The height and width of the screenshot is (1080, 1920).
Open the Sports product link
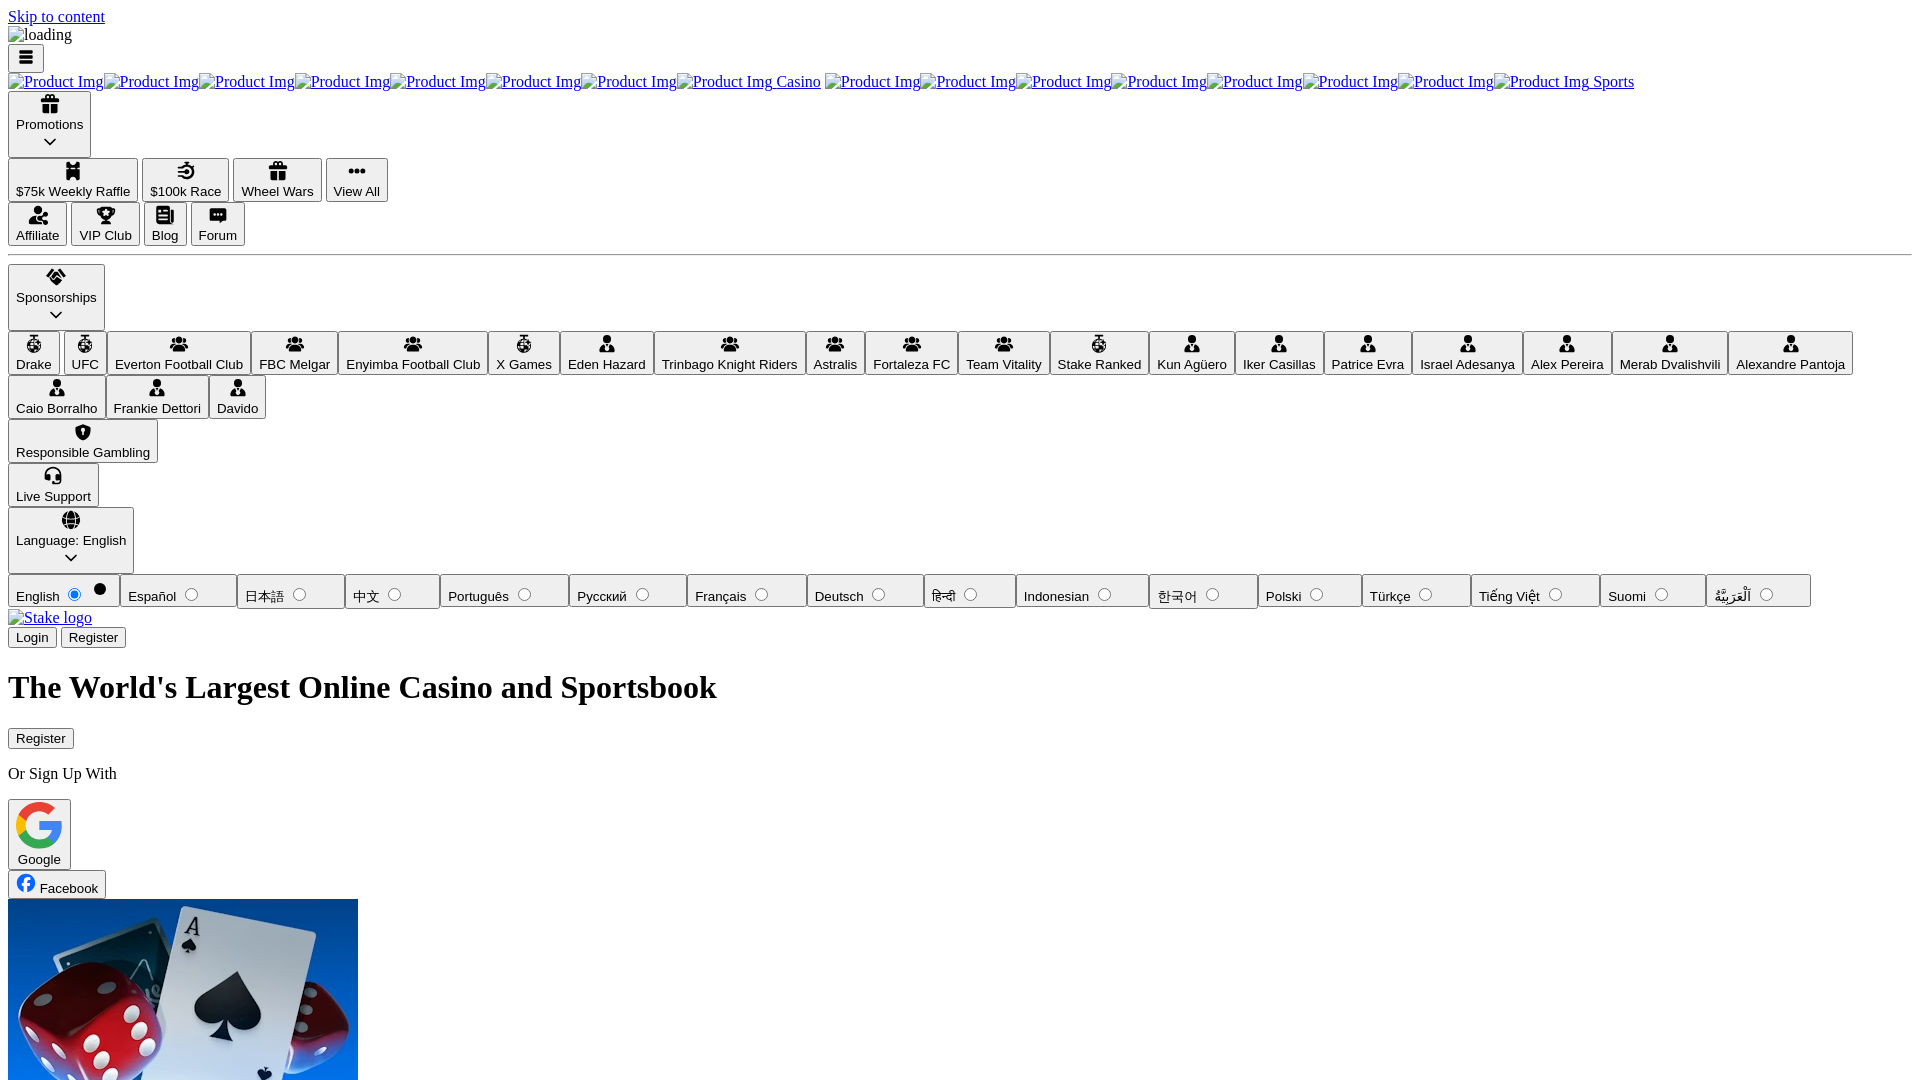pos(1229,82)
